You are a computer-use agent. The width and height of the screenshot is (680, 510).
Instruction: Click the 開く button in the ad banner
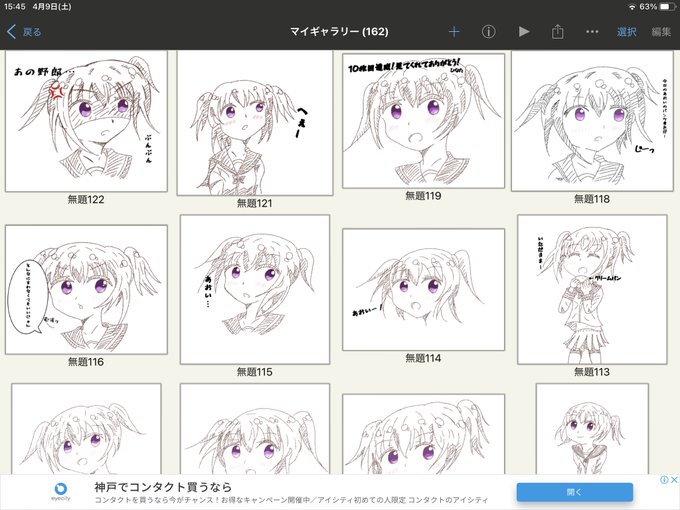tap(575, 492)
